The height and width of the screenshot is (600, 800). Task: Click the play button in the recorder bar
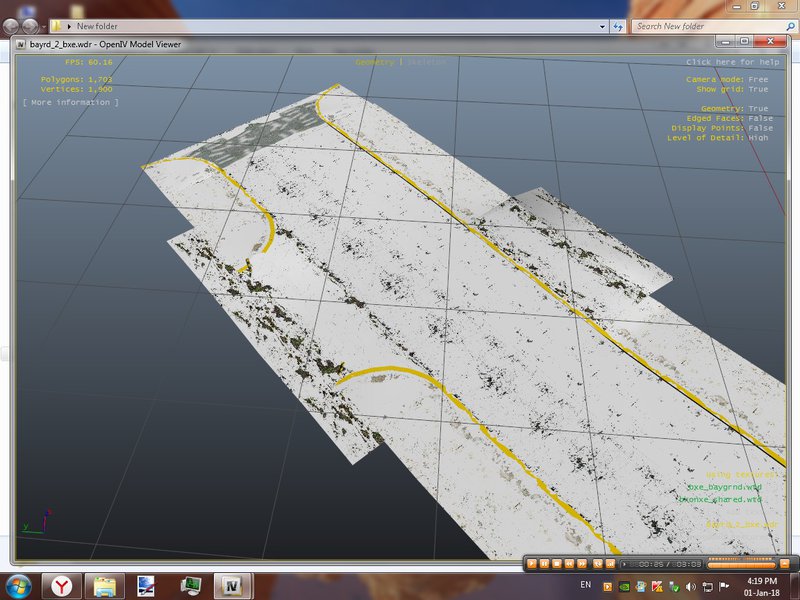(x=532, y=564)
